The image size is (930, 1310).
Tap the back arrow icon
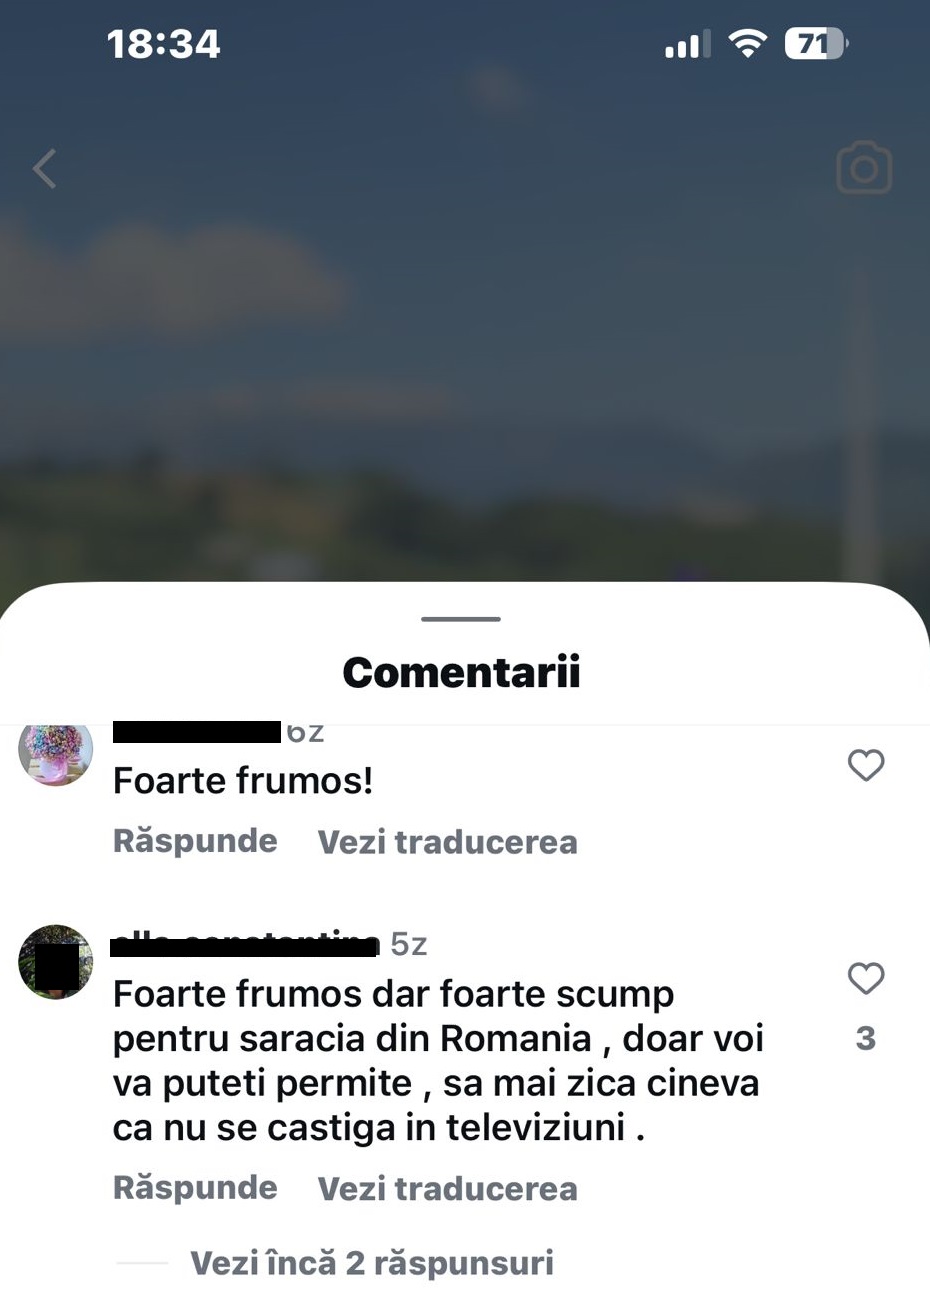[x=44, y=169]
